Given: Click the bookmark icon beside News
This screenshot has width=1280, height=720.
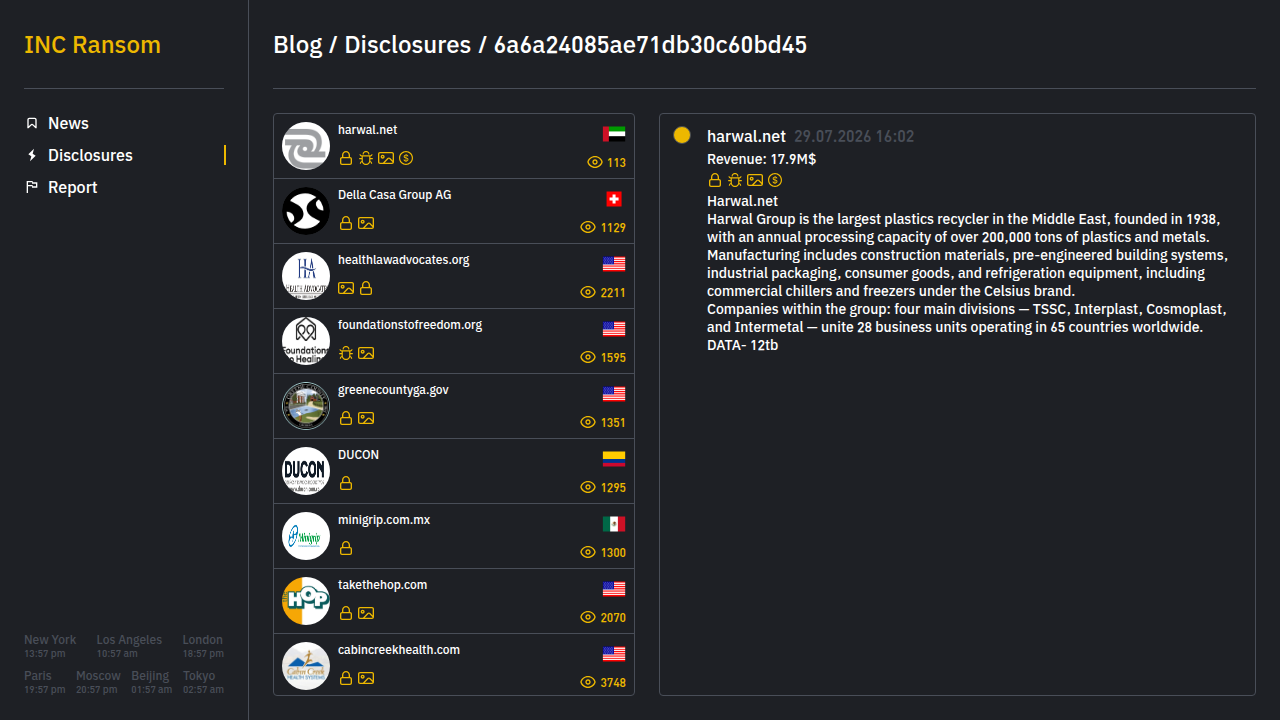Looking at the screenshot, I should pos(32,123).
